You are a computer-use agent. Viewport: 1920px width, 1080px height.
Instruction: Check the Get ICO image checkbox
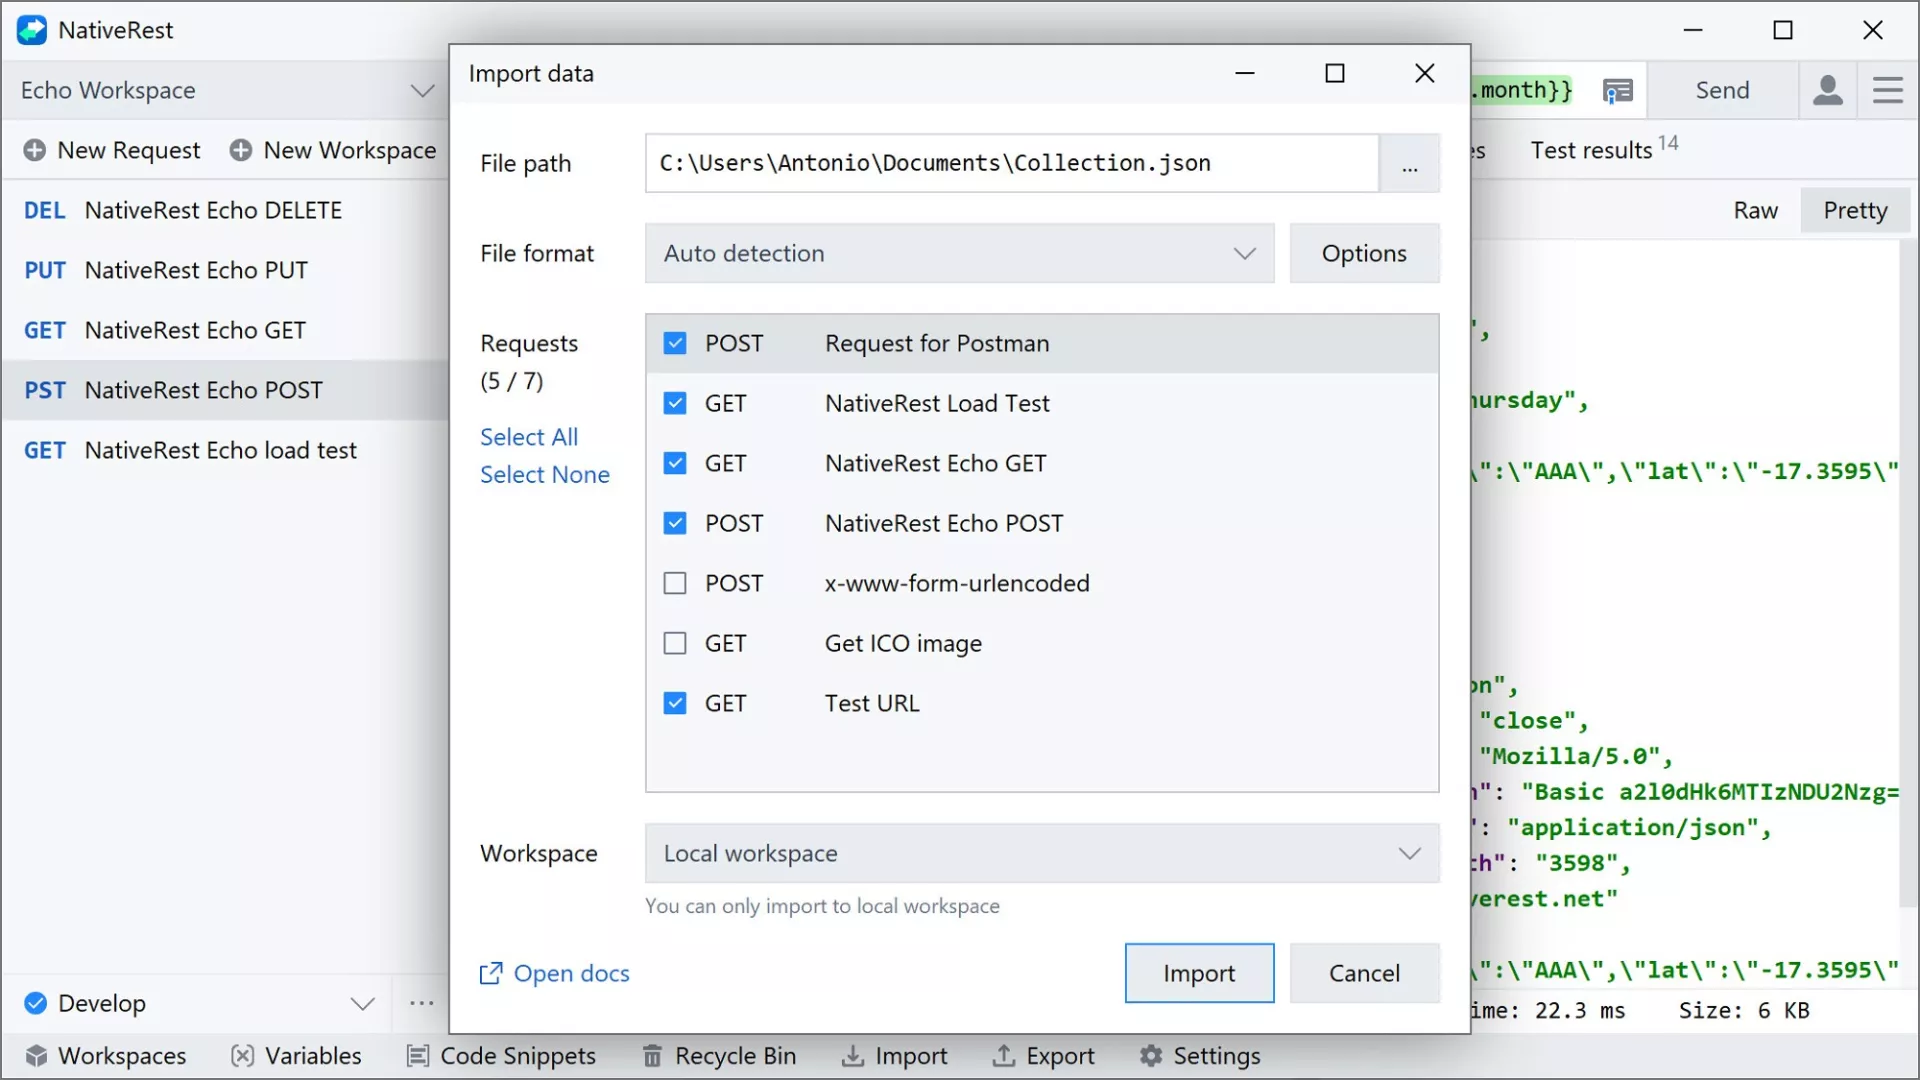click(675, 644)
